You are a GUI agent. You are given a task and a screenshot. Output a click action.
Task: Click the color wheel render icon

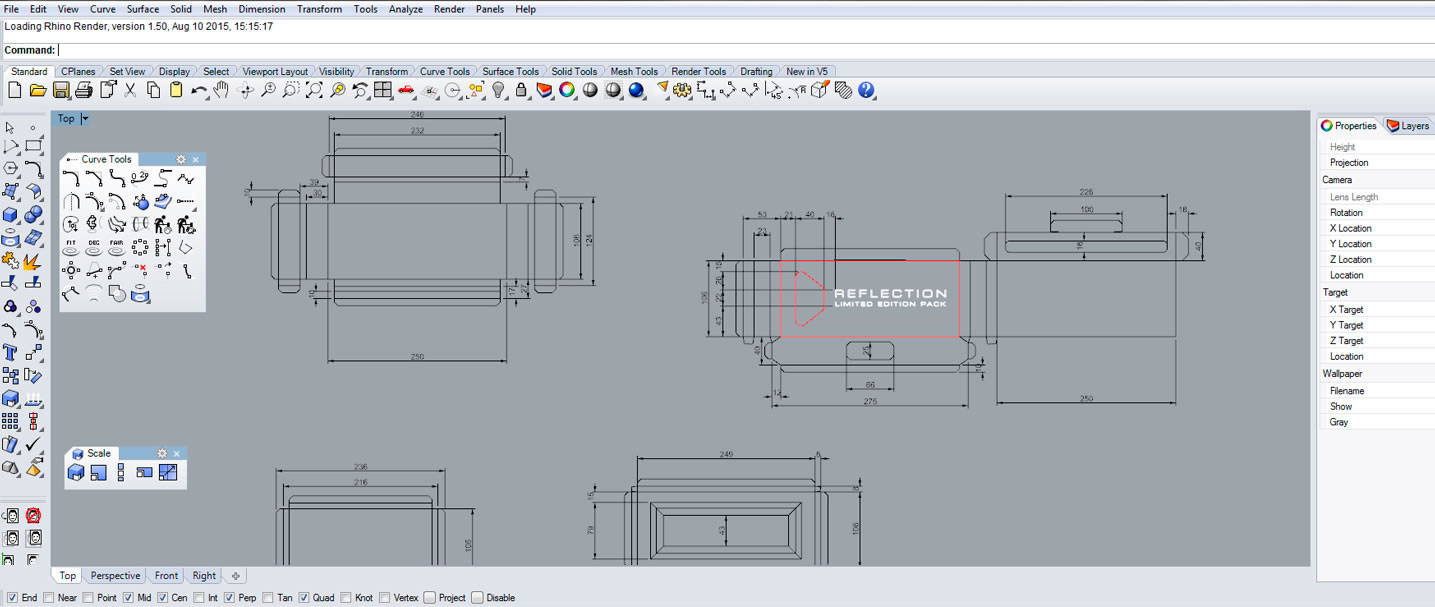567,90
